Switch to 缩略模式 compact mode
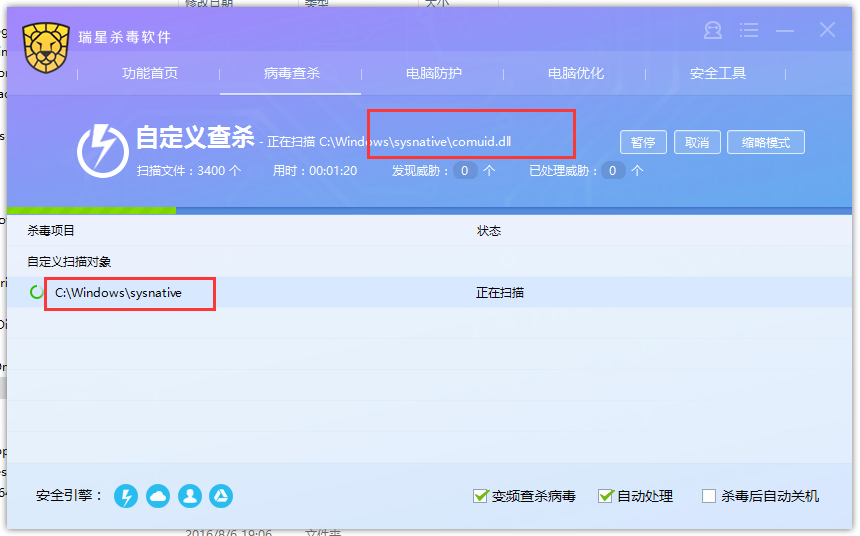The image size is (860, 536). (x=766, y=142)
